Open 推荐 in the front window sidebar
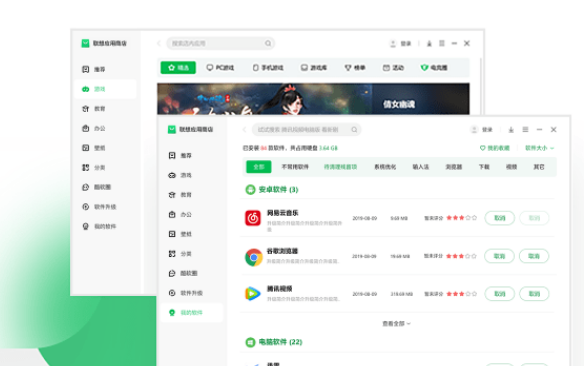Screen dimensions: 584x366 [x=180, y=156]
